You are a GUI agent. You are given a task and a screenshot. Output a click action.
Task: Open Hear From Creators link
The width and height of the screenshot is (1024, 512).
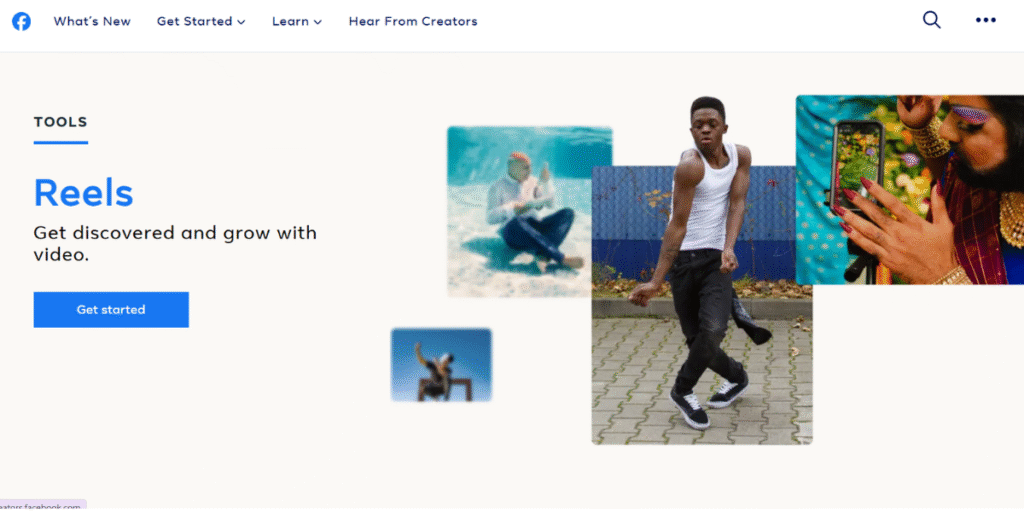413,22
